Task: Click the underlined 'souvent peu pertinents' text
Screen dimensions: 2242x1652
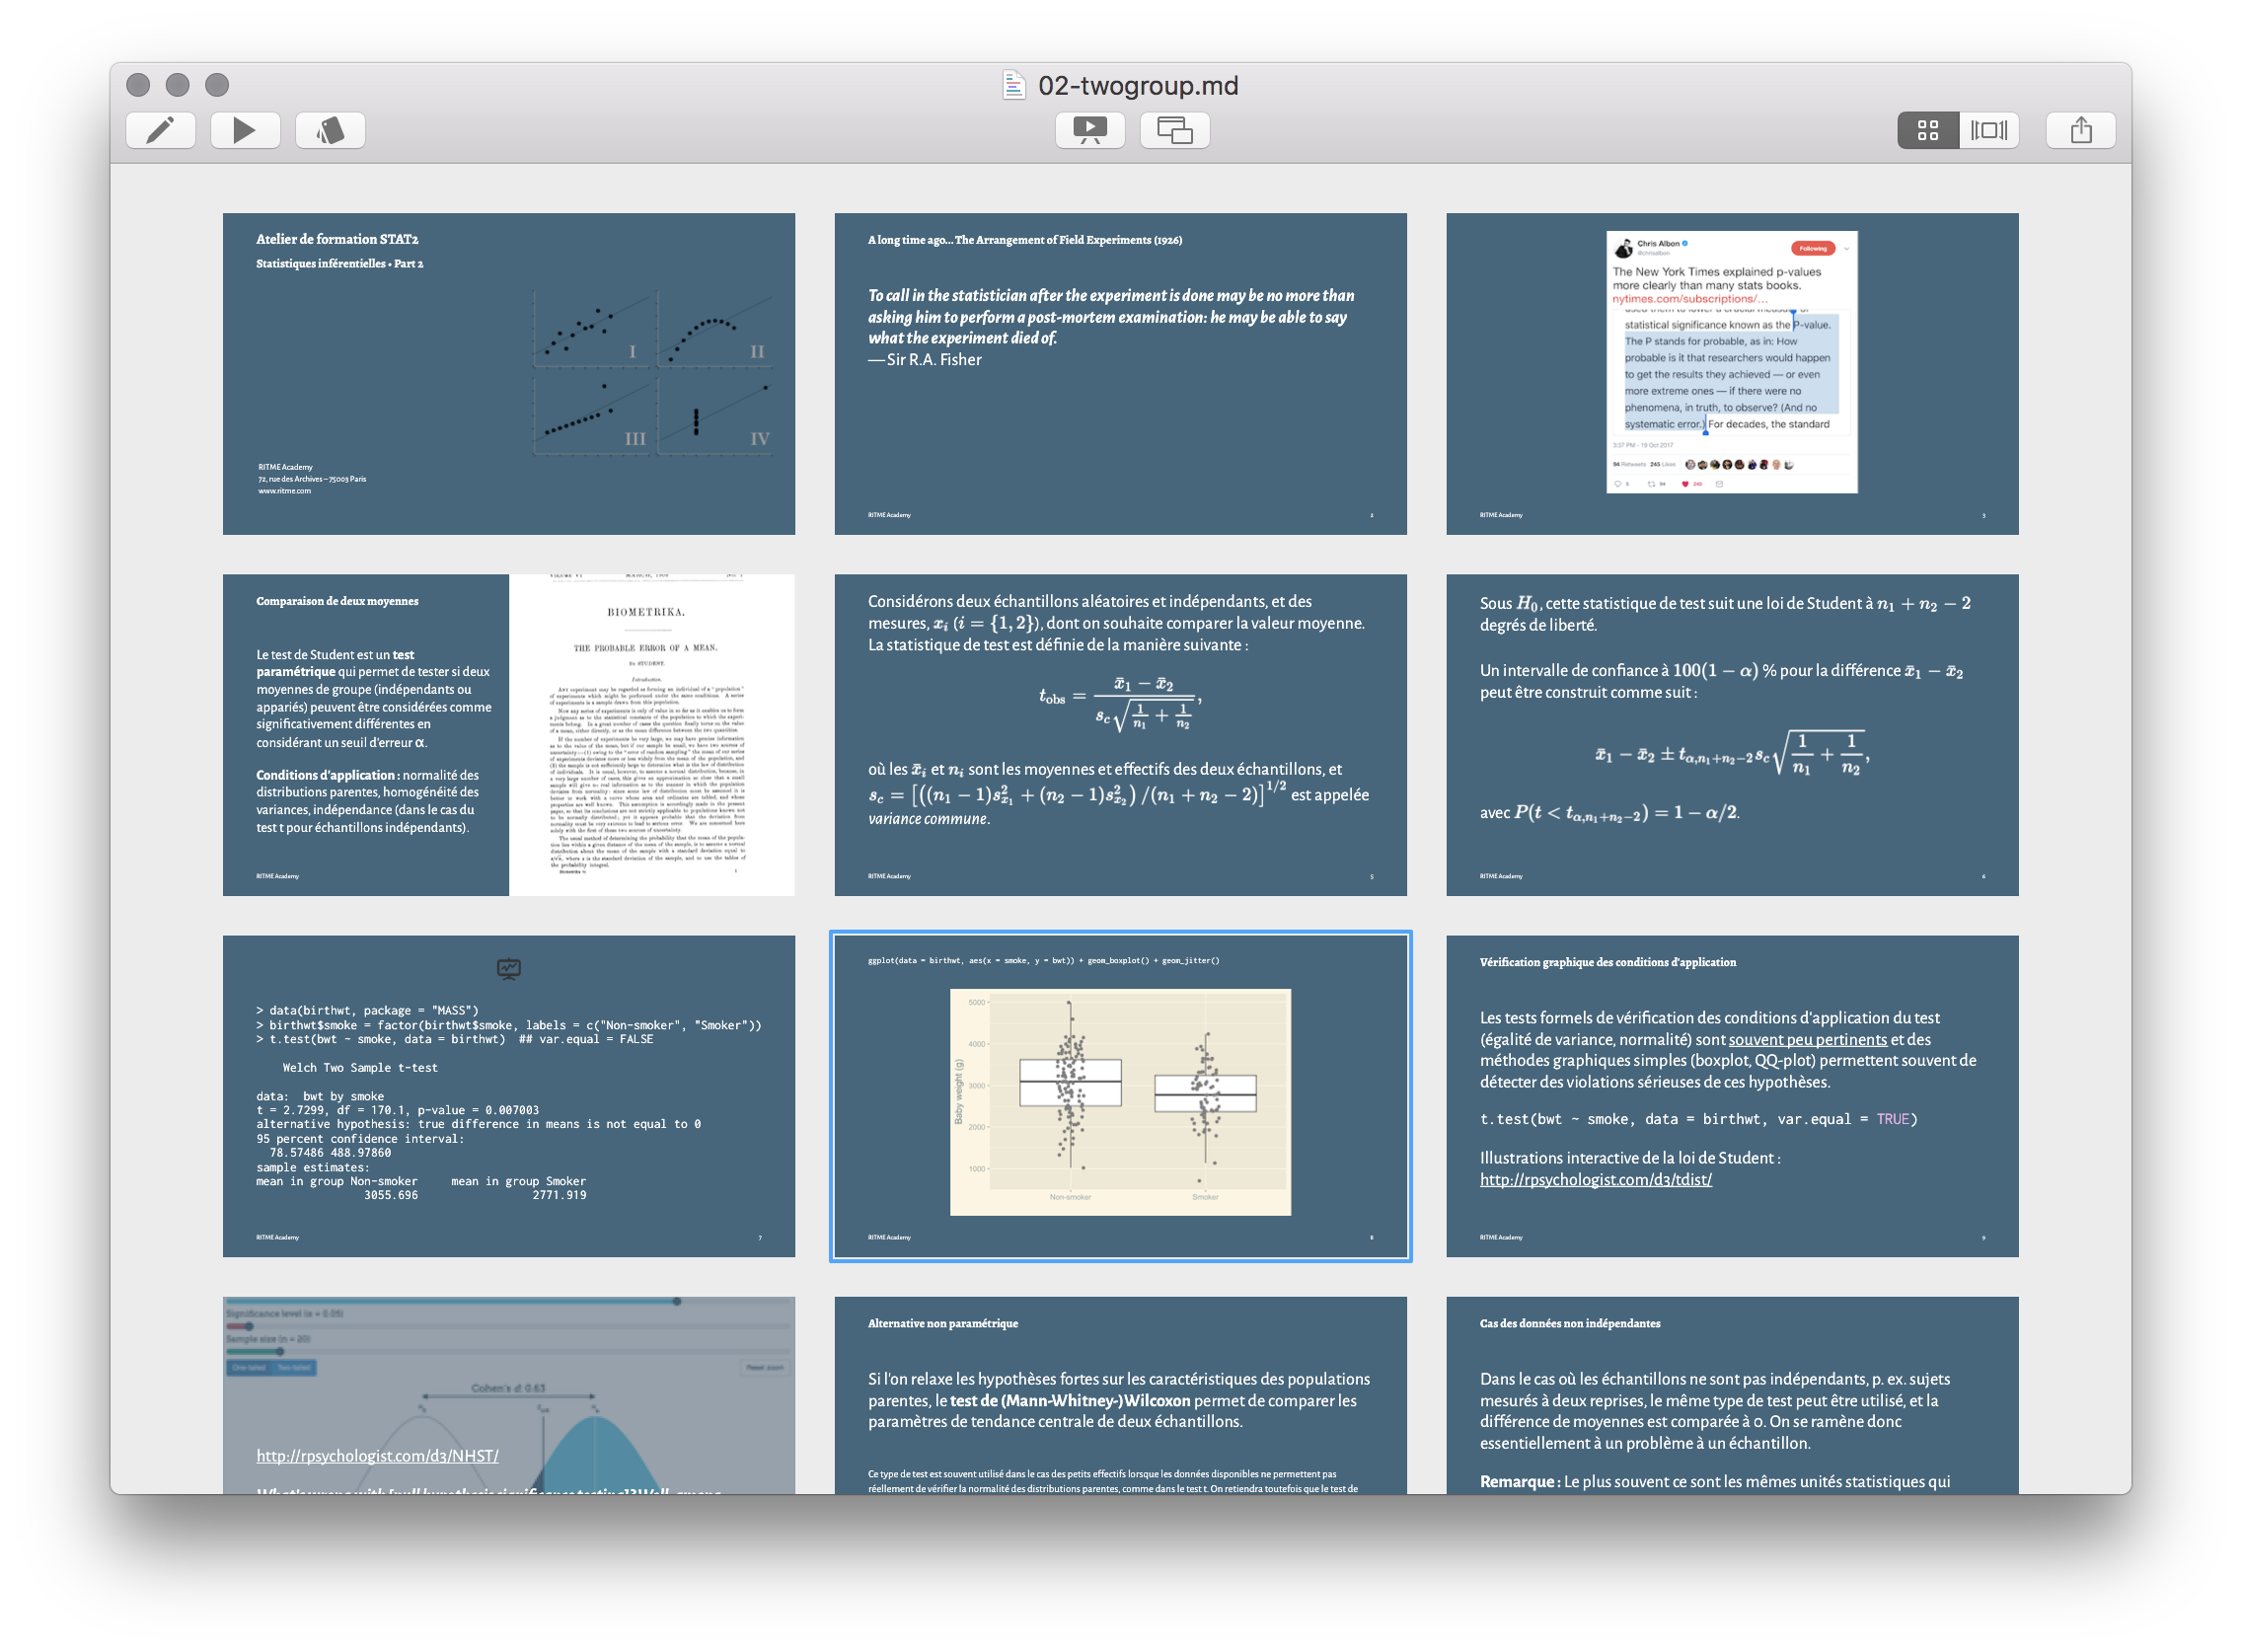Action: tap(1807, 1040)
